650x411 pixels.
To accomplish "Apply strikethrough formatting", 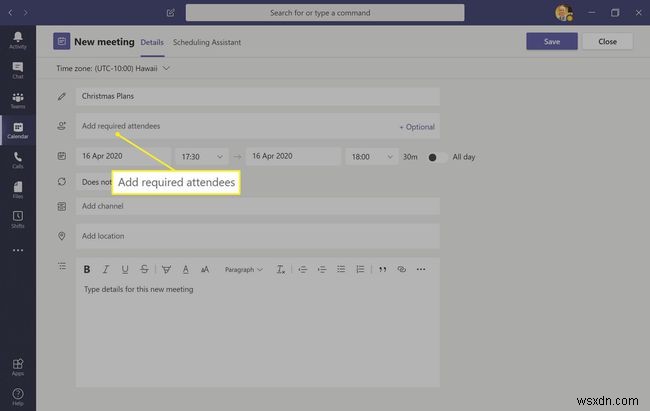I will 144,269.
